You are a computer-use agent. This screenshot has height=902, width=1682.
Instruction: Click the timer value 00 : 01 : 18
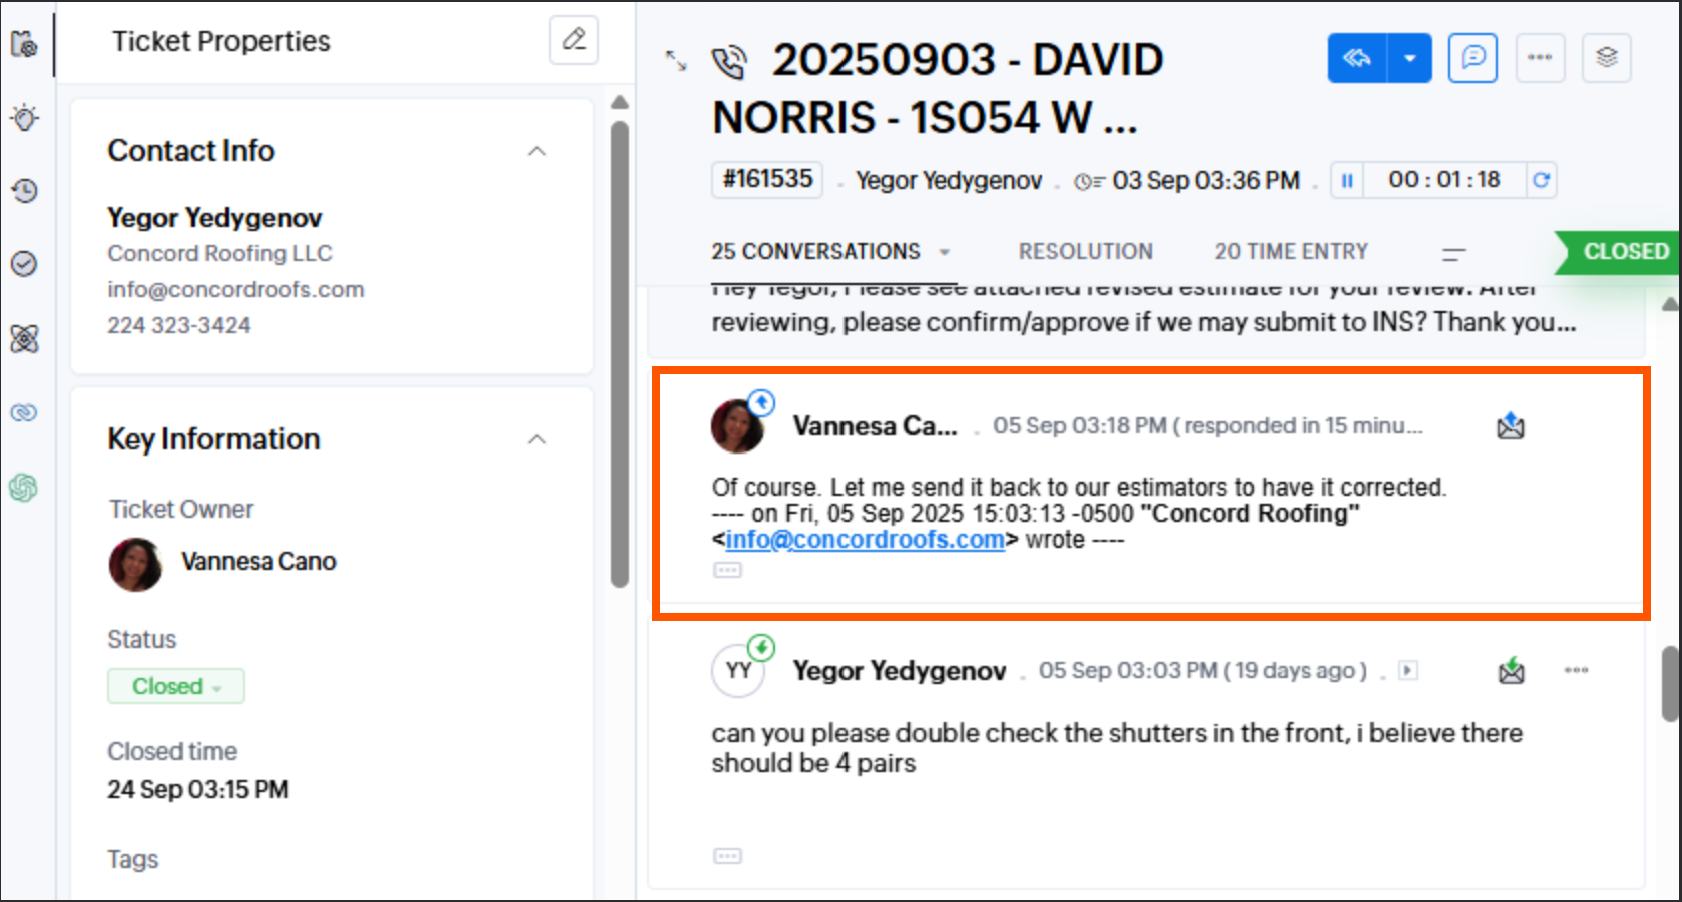(1444, 180)
